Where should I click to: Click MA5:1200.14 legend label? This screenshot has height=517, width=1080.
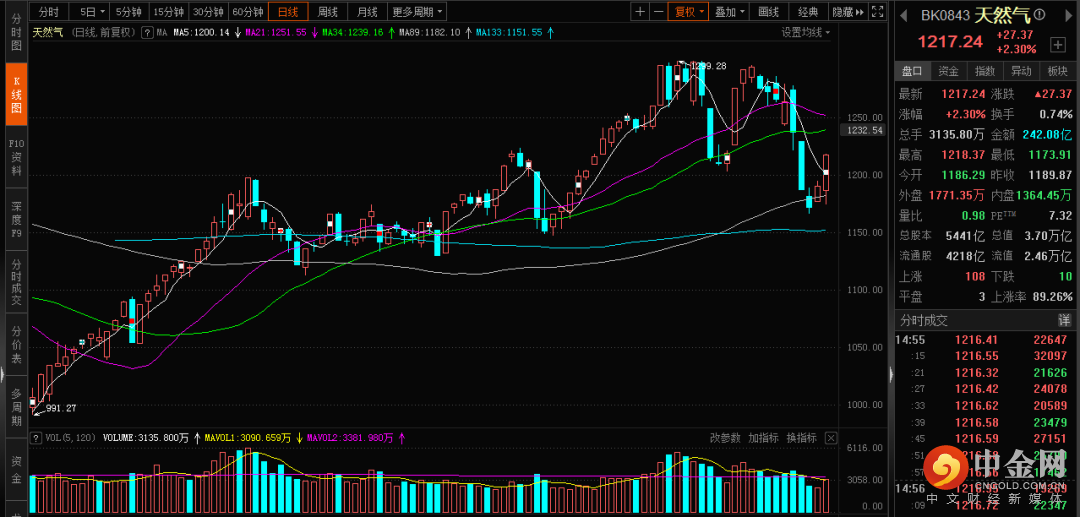201,32
